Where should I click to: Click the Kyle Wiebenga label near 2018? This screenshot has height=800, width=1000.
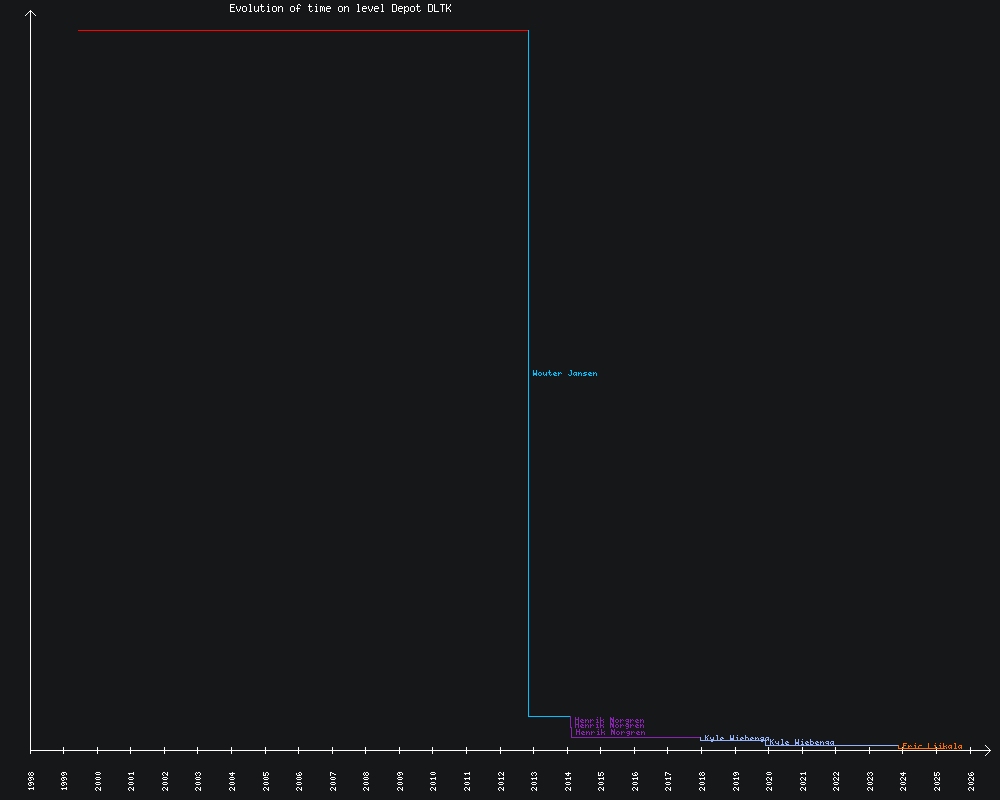point(737,738)
